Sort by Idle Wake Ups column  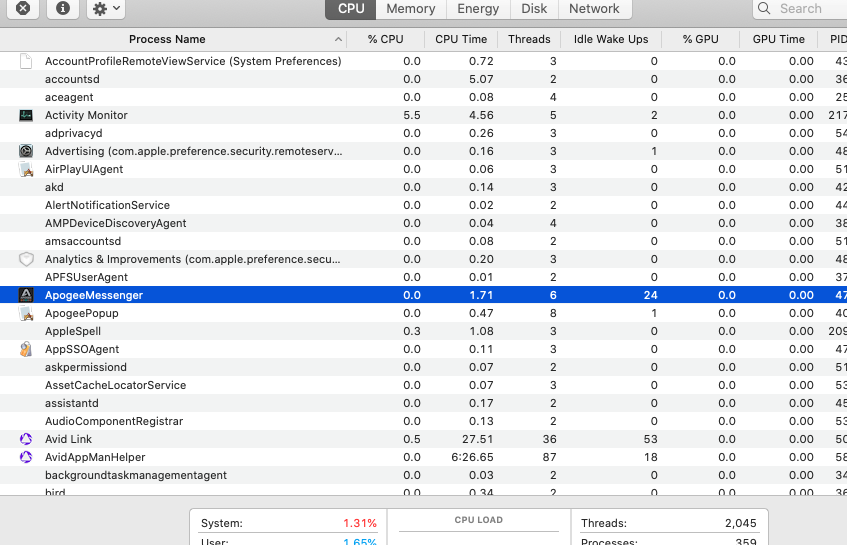[610, 39]
